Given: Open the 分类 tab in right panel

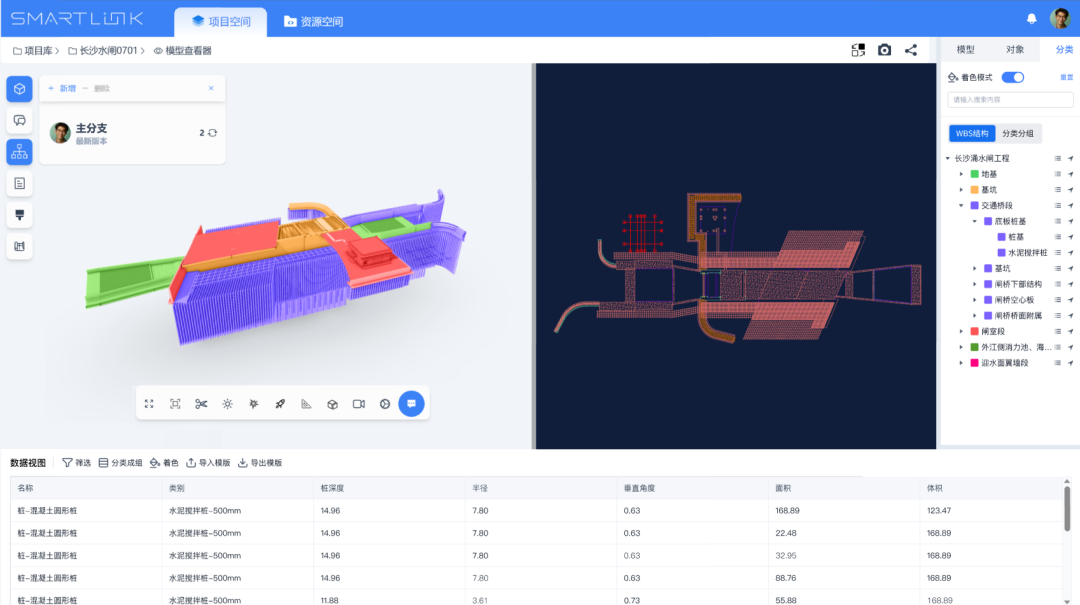Looking at the screenshot, I should (x=1064, y=50).
